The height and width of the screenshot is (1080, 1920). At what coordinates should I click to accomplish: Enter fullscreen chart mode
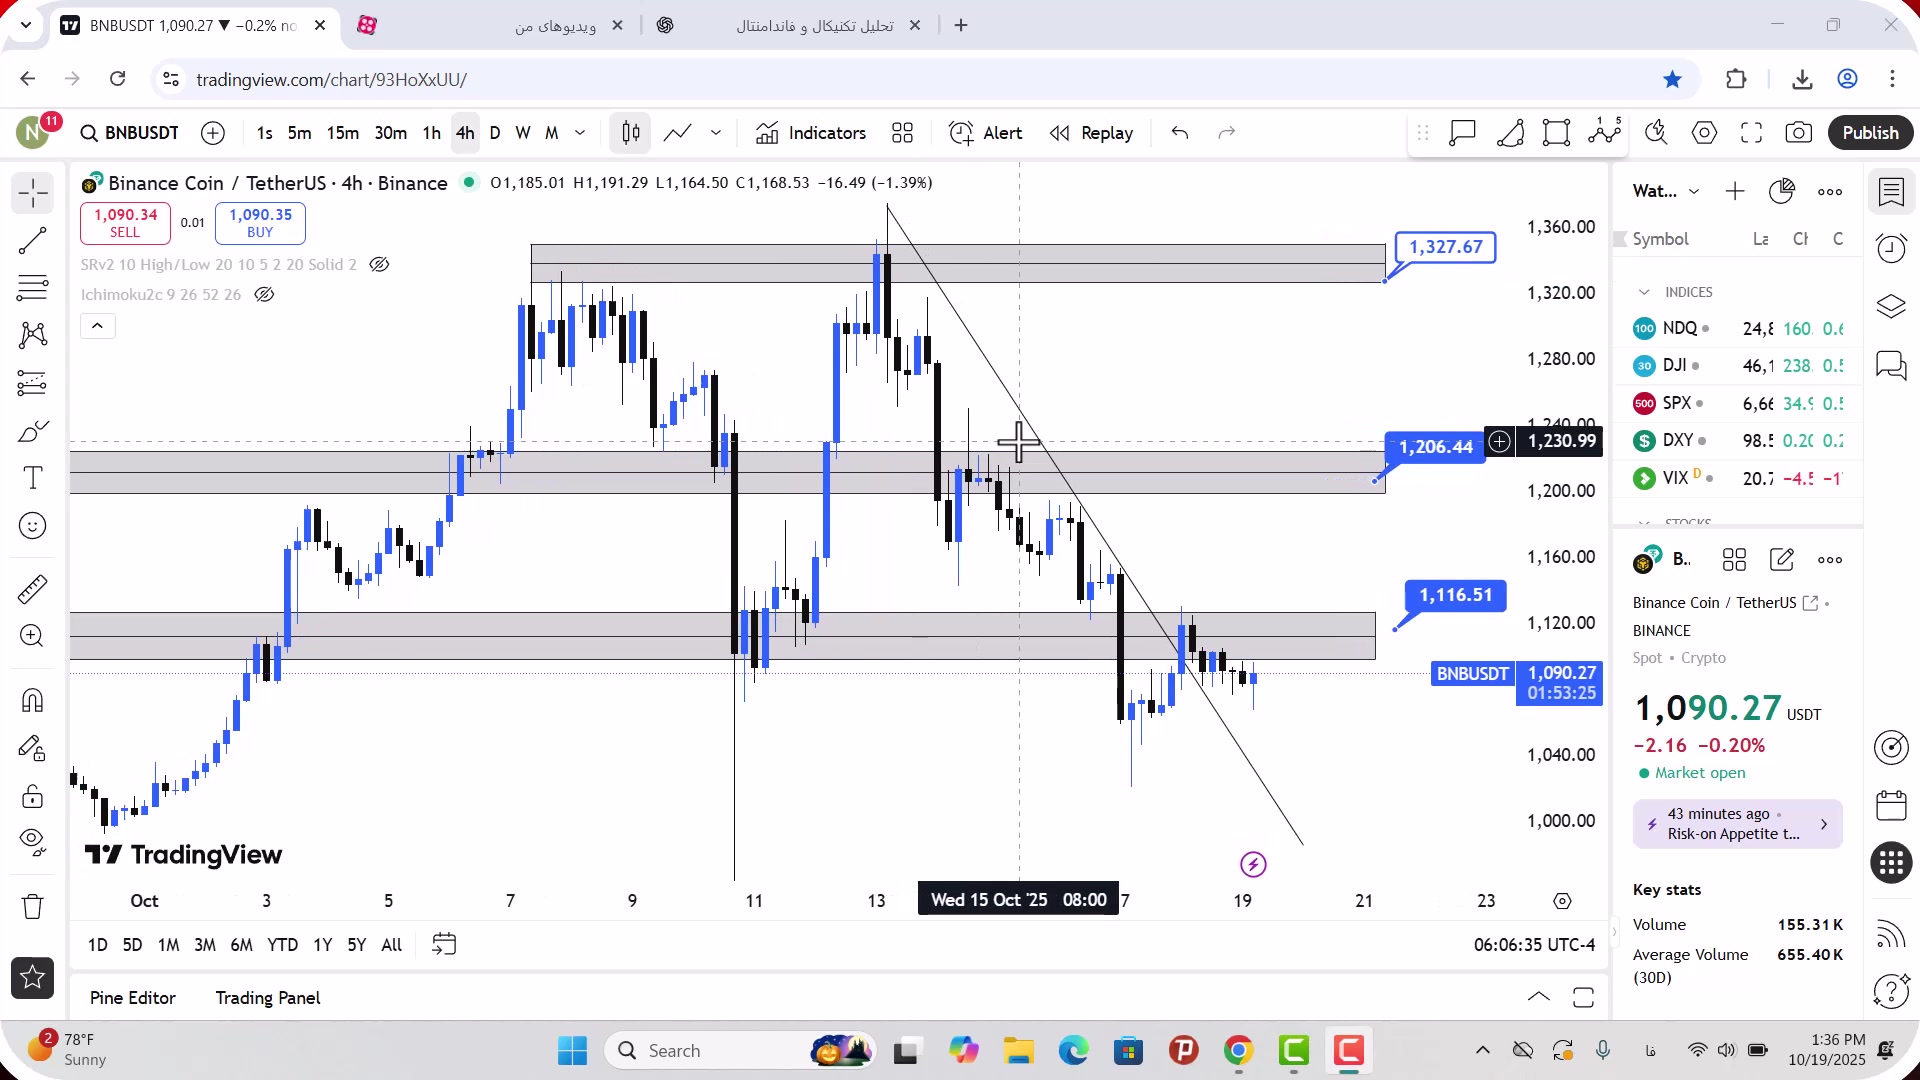click(1751, 133)
